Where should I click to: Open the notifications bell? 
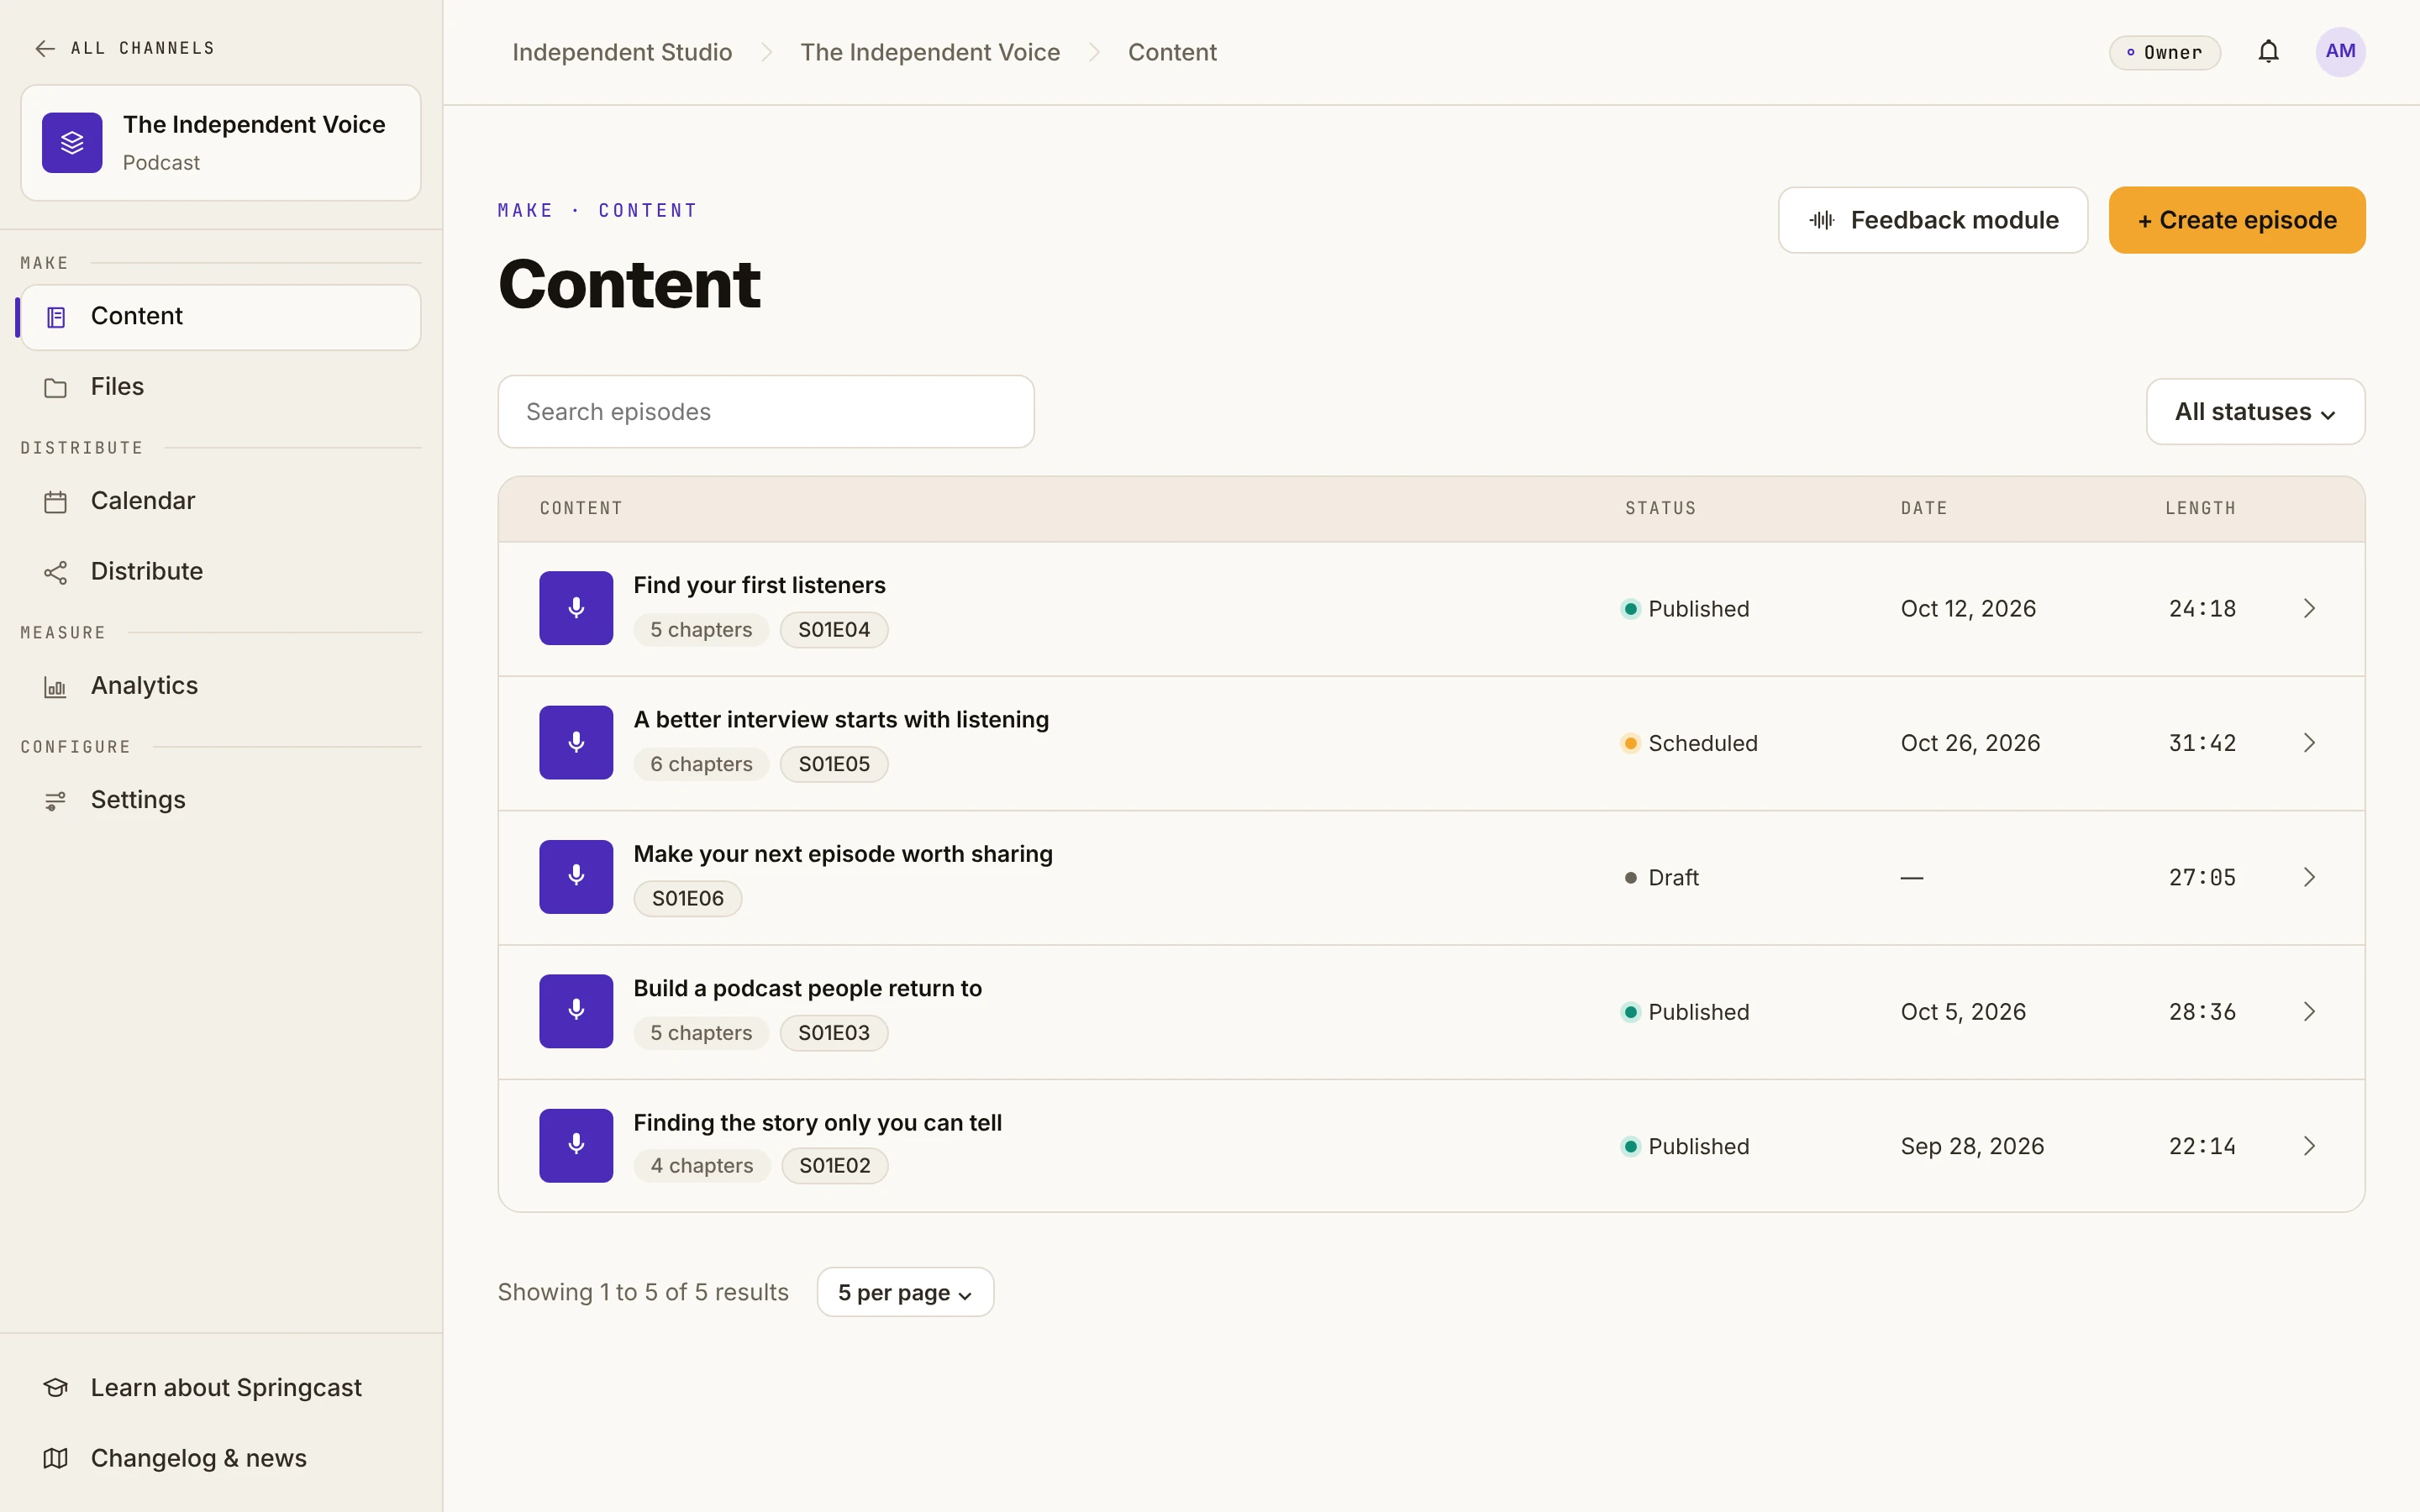pyautogui.click(x=2268, y=52)
